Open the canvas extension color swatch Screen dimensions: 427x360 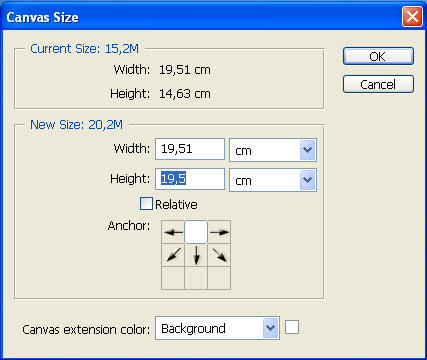click(292, 327)
